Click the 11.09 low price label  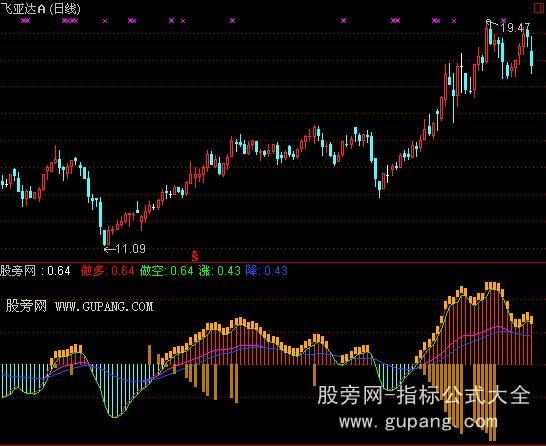(x=130, y=249)
